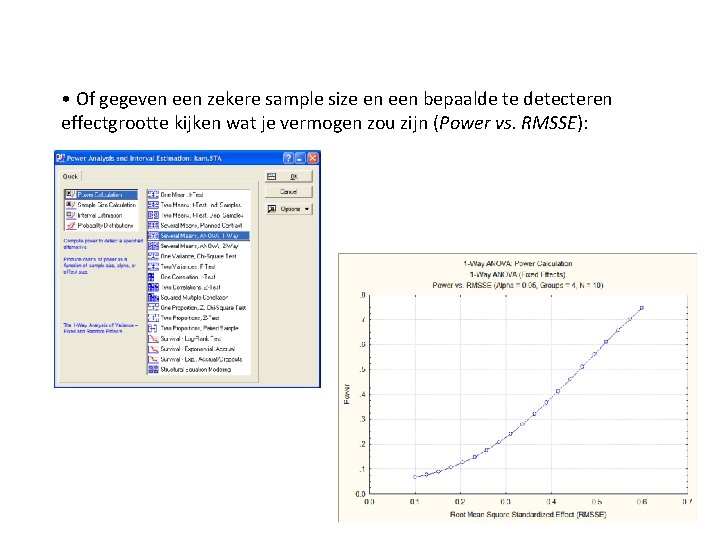Switch to the Quick tab
Screen dimensions: 720x540
click(70, 176)
